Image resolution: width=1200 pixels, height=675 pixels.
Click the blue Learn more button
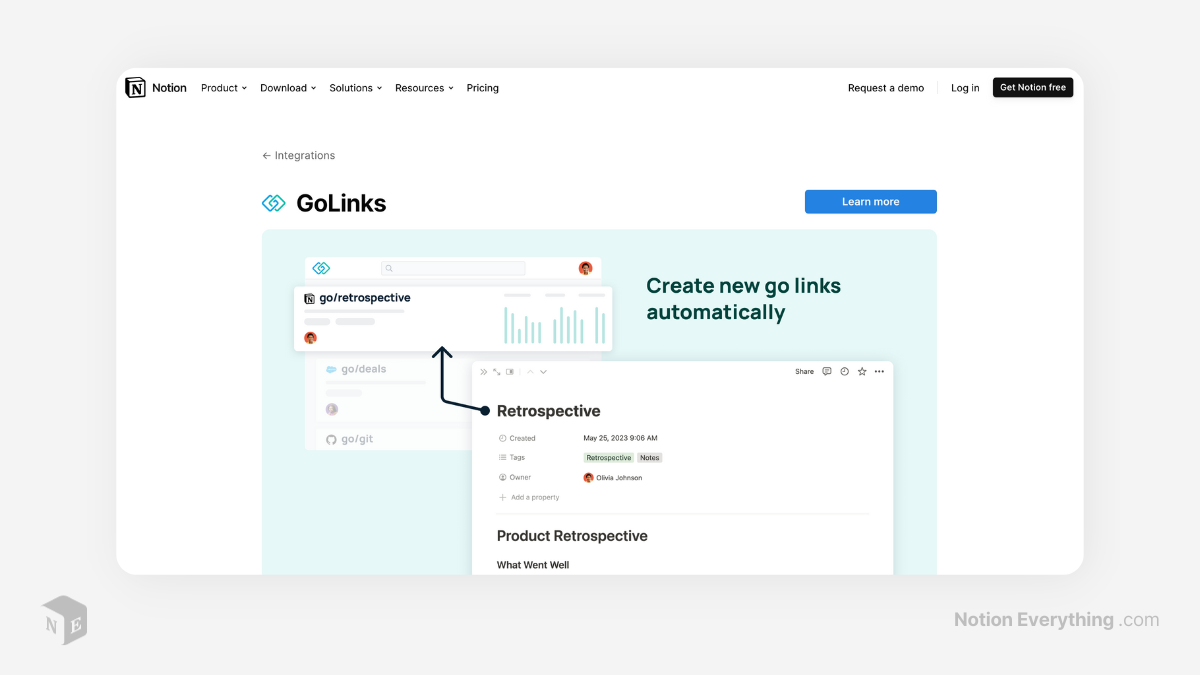pyautogui.click(x=870, y=201)
